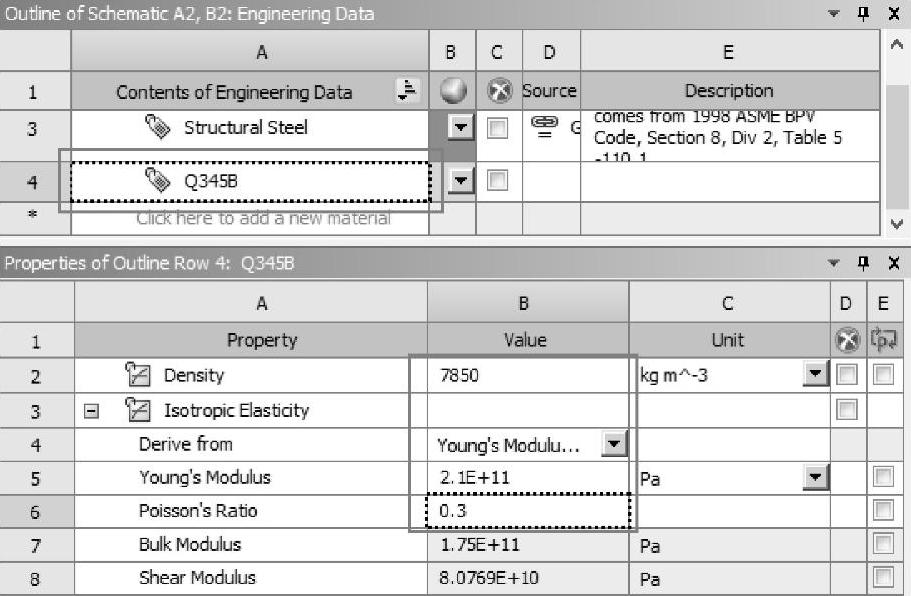Click the suppress icon in Properties column D header
This screenshot has height=596, width=911.
pyautogui.click(x=847, y=340)
